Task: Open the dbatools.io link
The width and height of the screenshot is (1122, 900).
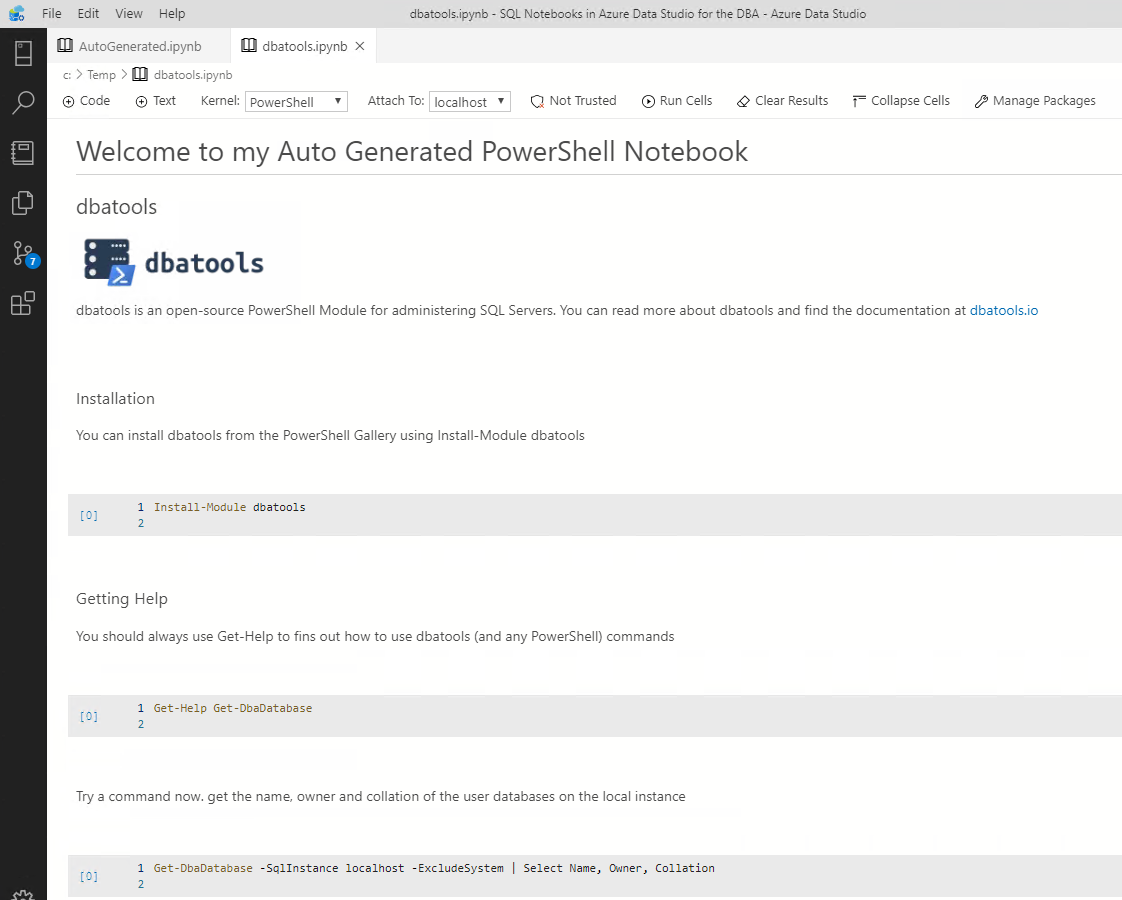Action: pos(1004,310)
